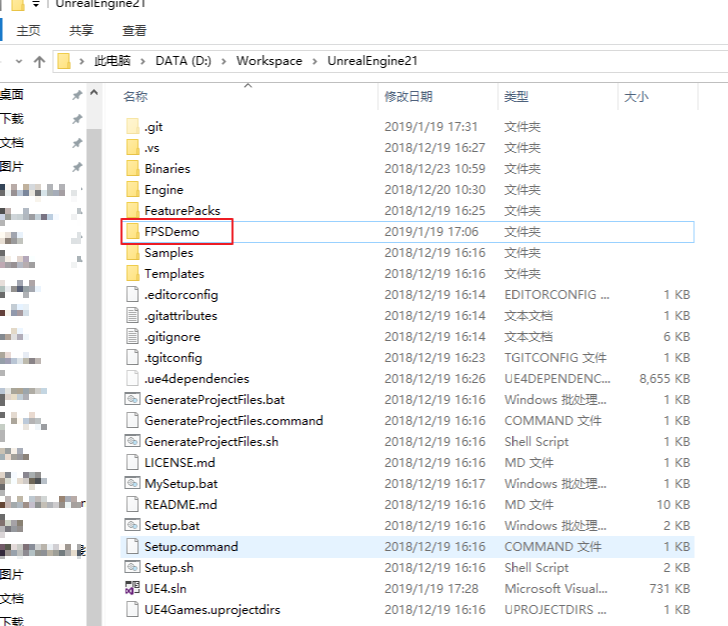Image resolution: width=728 pixels, height=626 pixels.
Task: Open the .git folder icon
Action: pyautogui.click(x=133, y=126)
